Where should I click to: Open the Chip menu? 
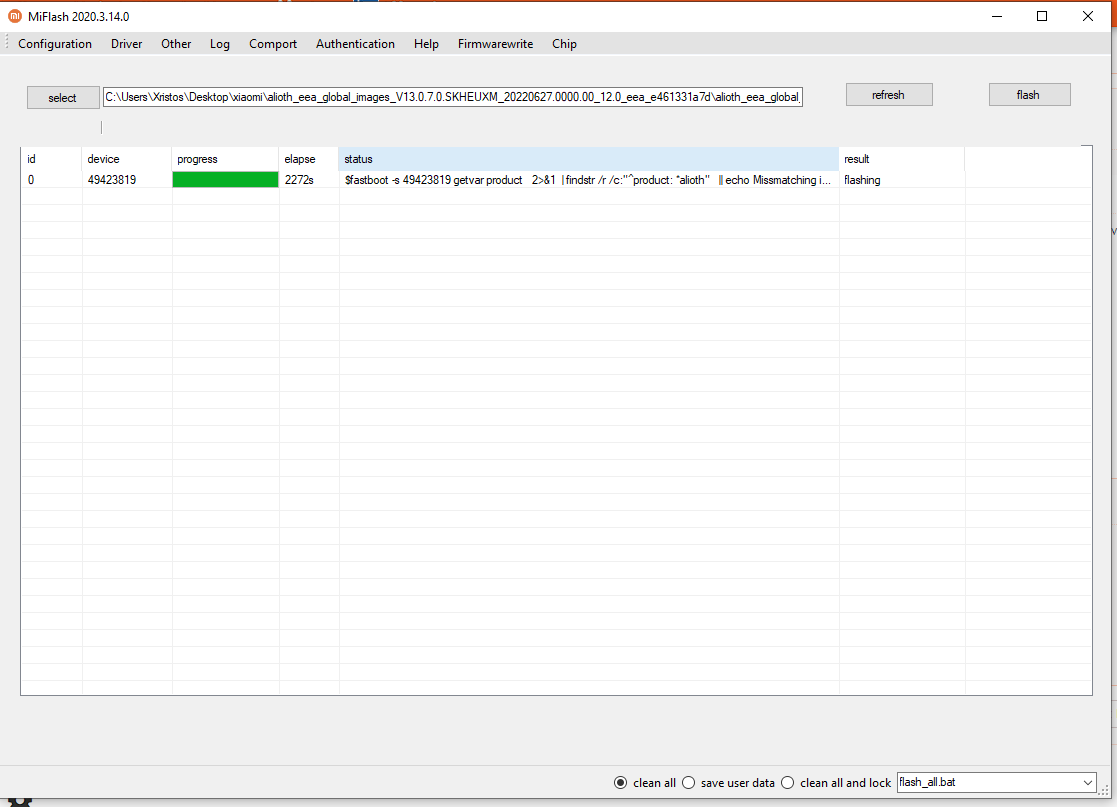tap(564, 43)
